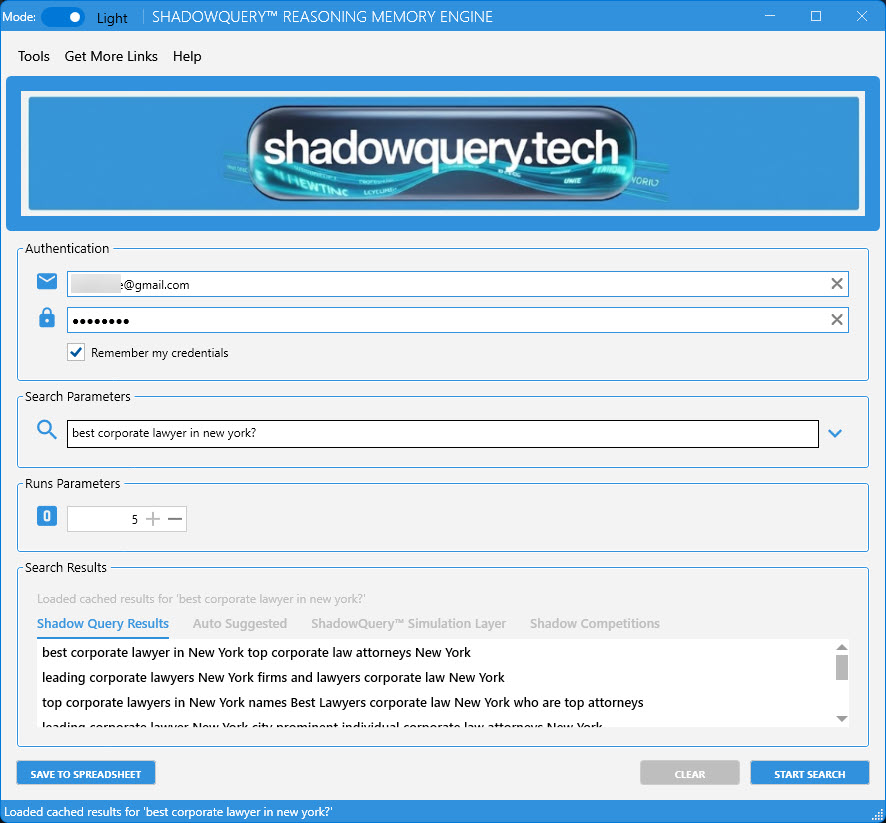Click results list scroll up arrow
Image resolution: width=886 pixels, height=823 pixels.
click(842, 647)
